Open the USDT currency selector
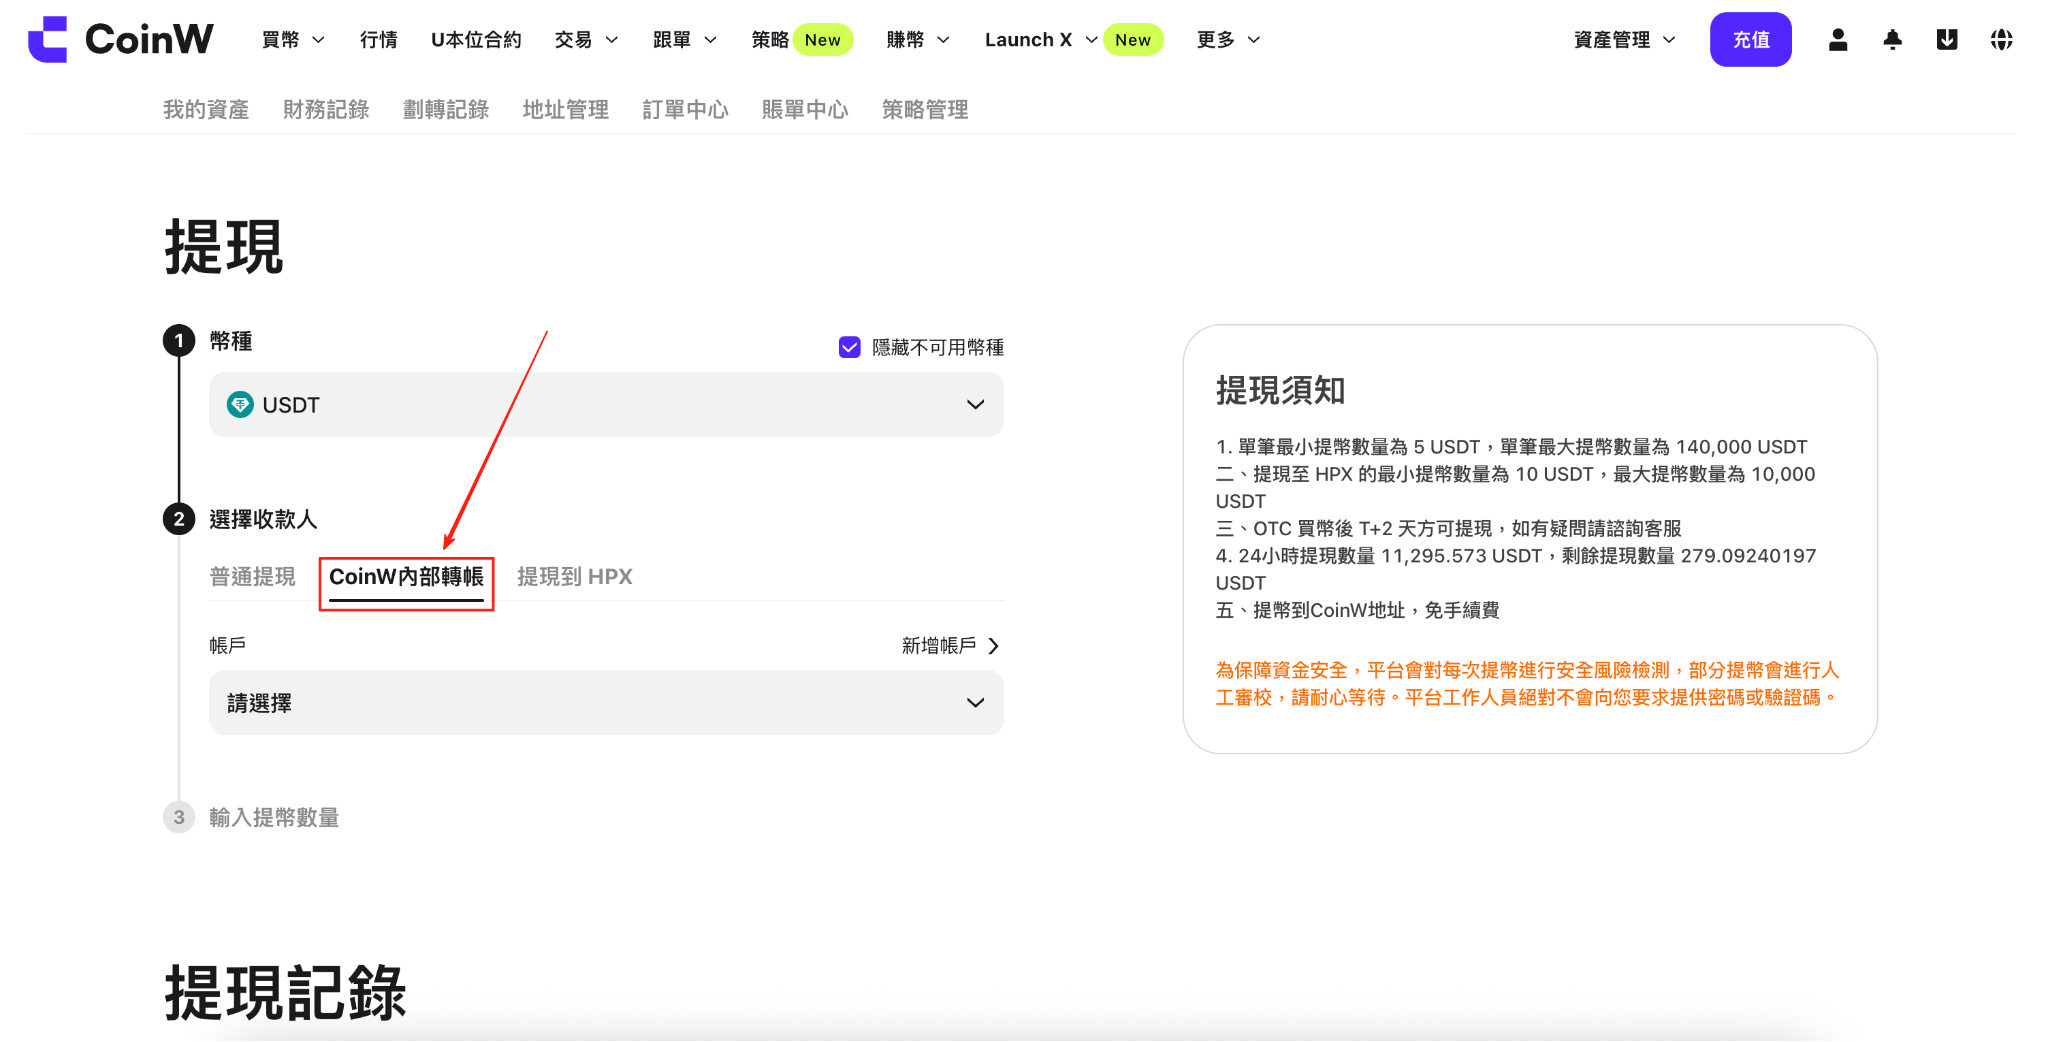The height and width of the screenshot is (1042, 2048). click(606, 405)
